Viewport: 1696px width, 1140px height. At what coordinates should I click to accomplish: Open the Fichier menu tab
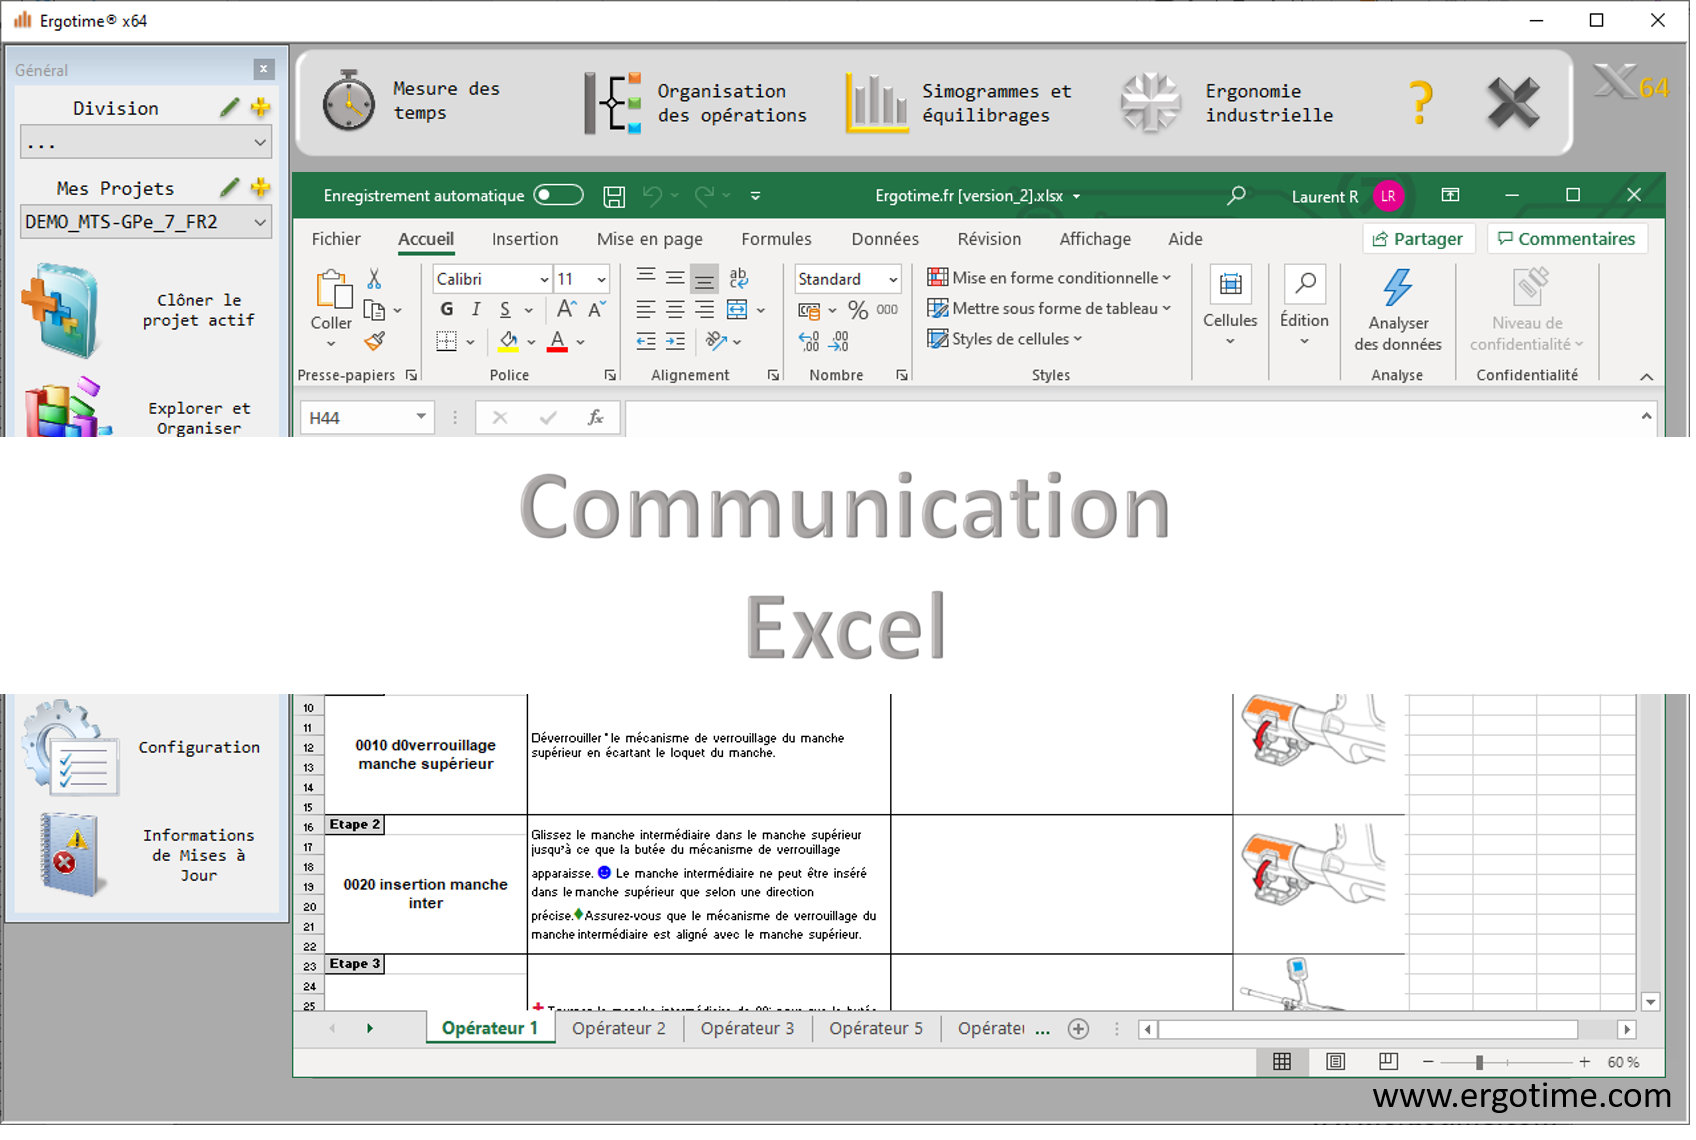coord(336,239)
